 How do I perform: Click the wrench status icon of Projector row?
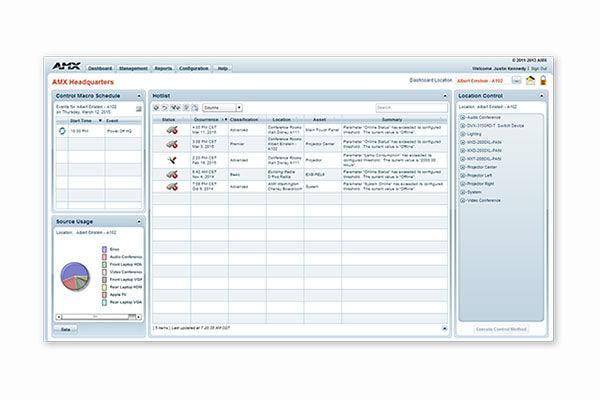tap(172, 160)
